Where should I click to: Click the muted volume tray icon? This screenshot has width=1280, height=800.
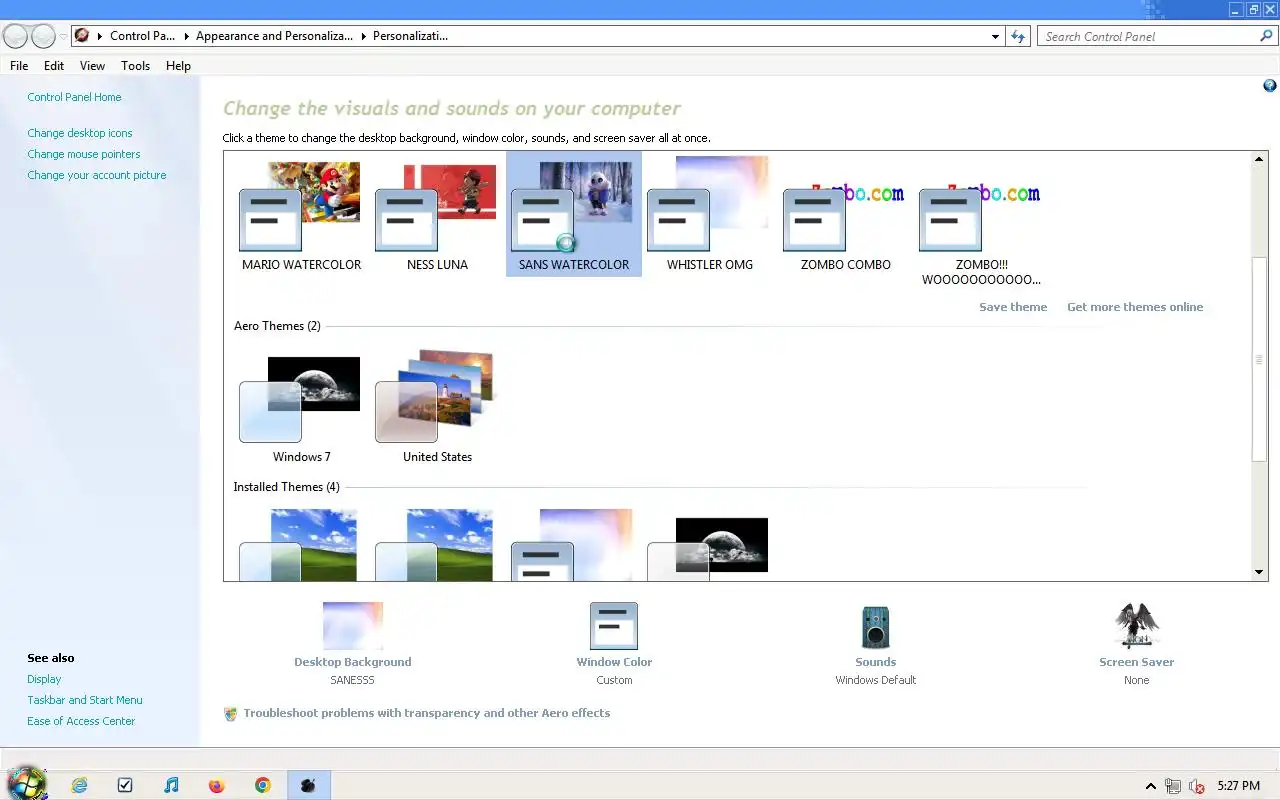click(x=1196, y=787)
